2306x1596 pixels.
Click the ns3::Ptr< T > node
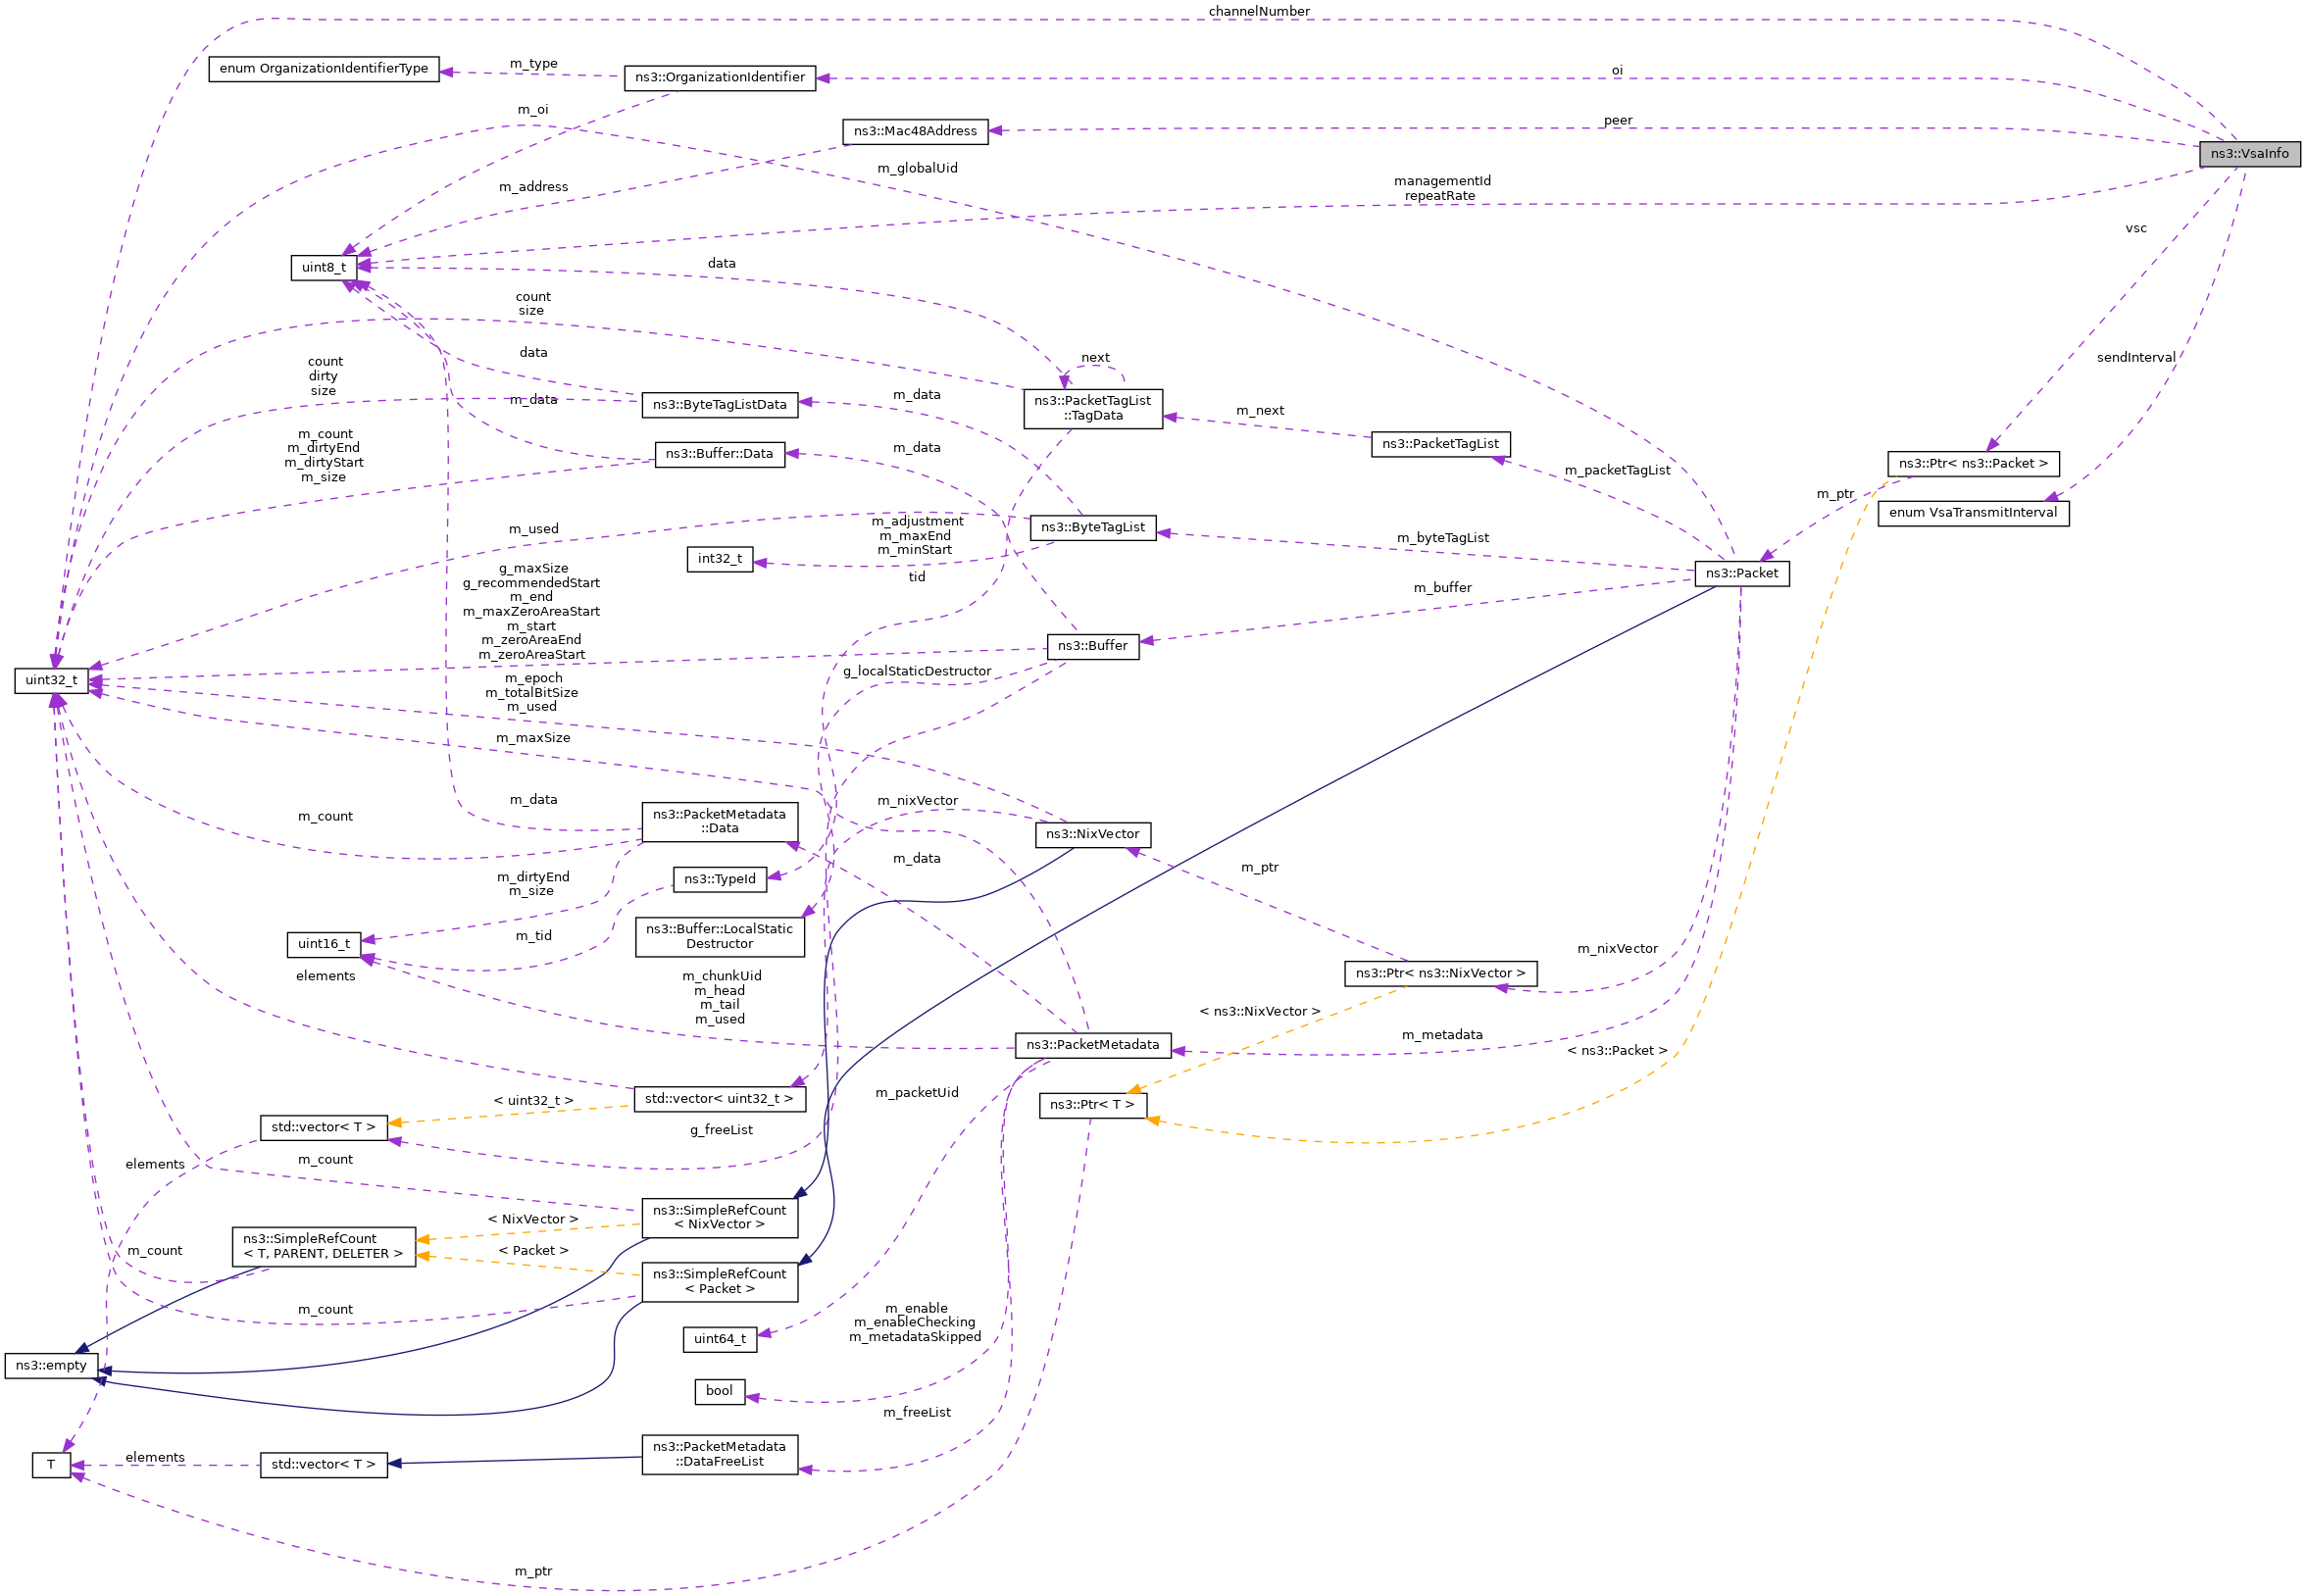(1092, 1106)
